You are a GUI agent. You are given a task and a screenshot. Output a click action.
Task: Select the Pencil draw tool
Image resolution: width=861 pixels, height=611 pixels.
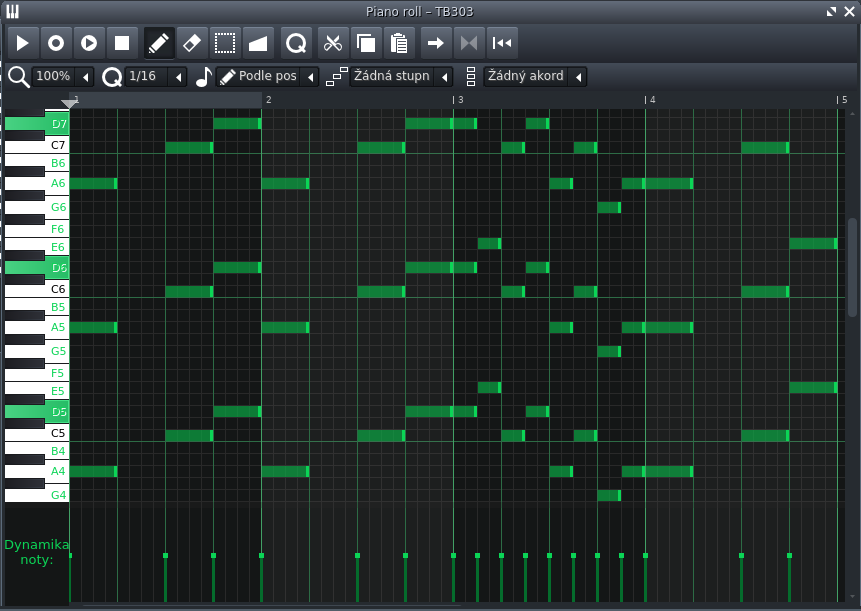(x=156, y=42)
